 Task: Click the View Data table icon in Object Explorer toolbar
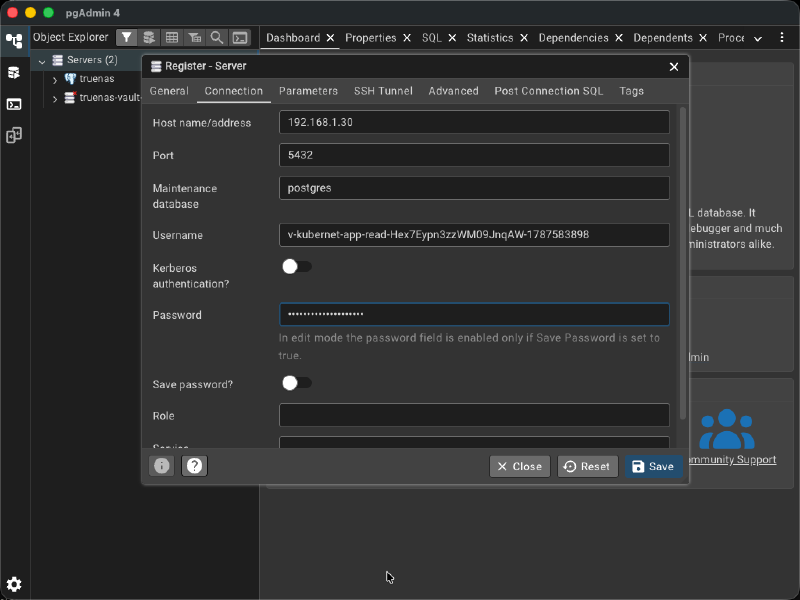point(172,37)
